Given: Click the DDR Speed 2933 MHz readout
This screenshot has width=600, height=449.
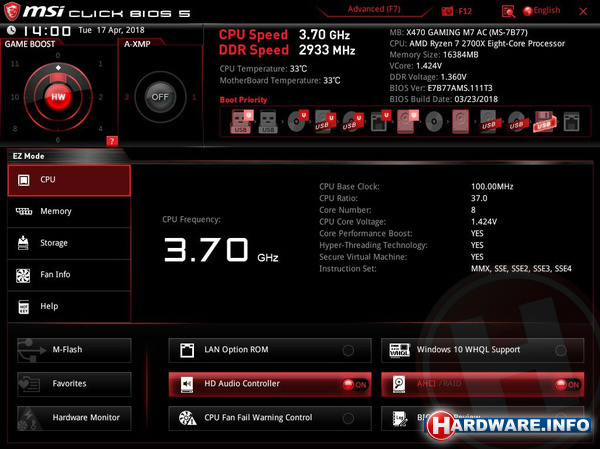Looking at the screenshot, I should [287, 50].
